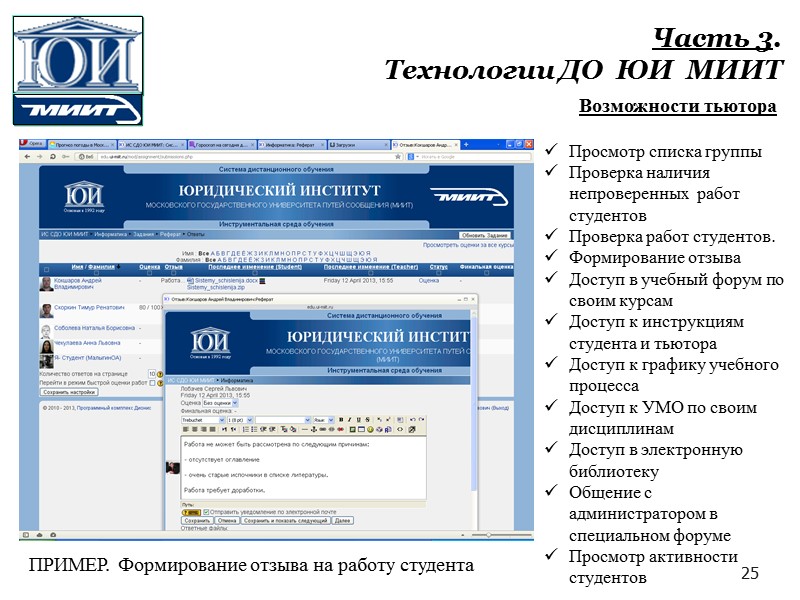This screenshot has width=800, height=600.
Task: Insert image via editor toolbar
Action: (x=353, y=430)
